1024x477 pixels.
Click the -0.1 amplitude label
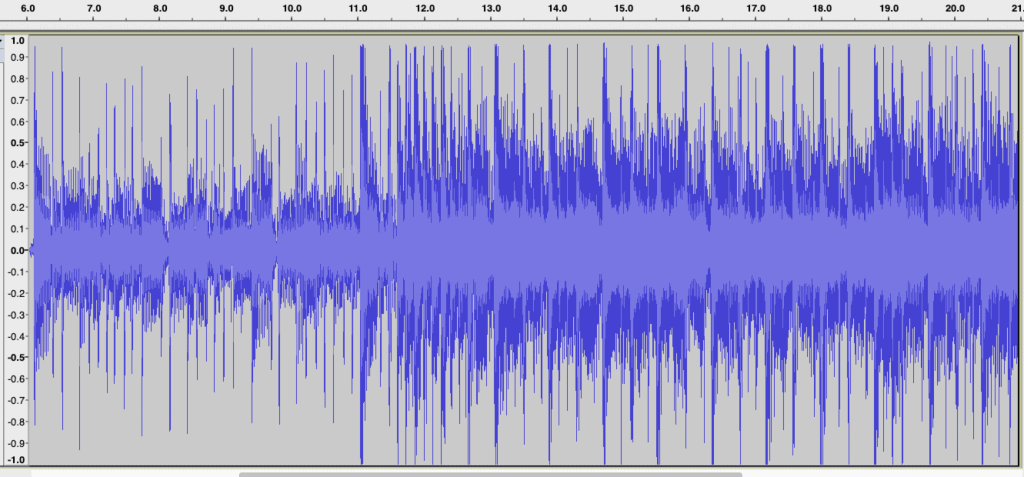click(x=16, y=272)
